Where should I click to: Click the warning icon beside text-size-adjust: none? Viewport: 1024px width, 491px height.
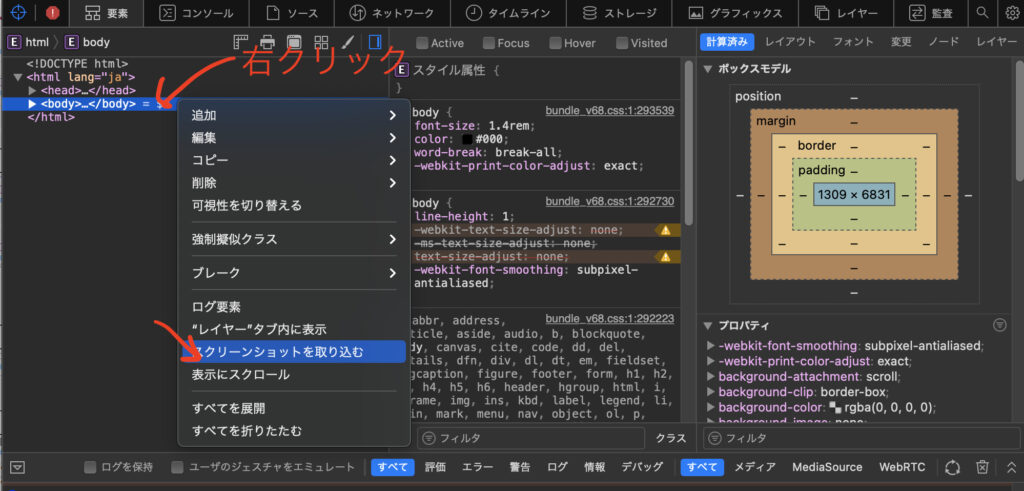pyautogui.click(x=665, y=257)
